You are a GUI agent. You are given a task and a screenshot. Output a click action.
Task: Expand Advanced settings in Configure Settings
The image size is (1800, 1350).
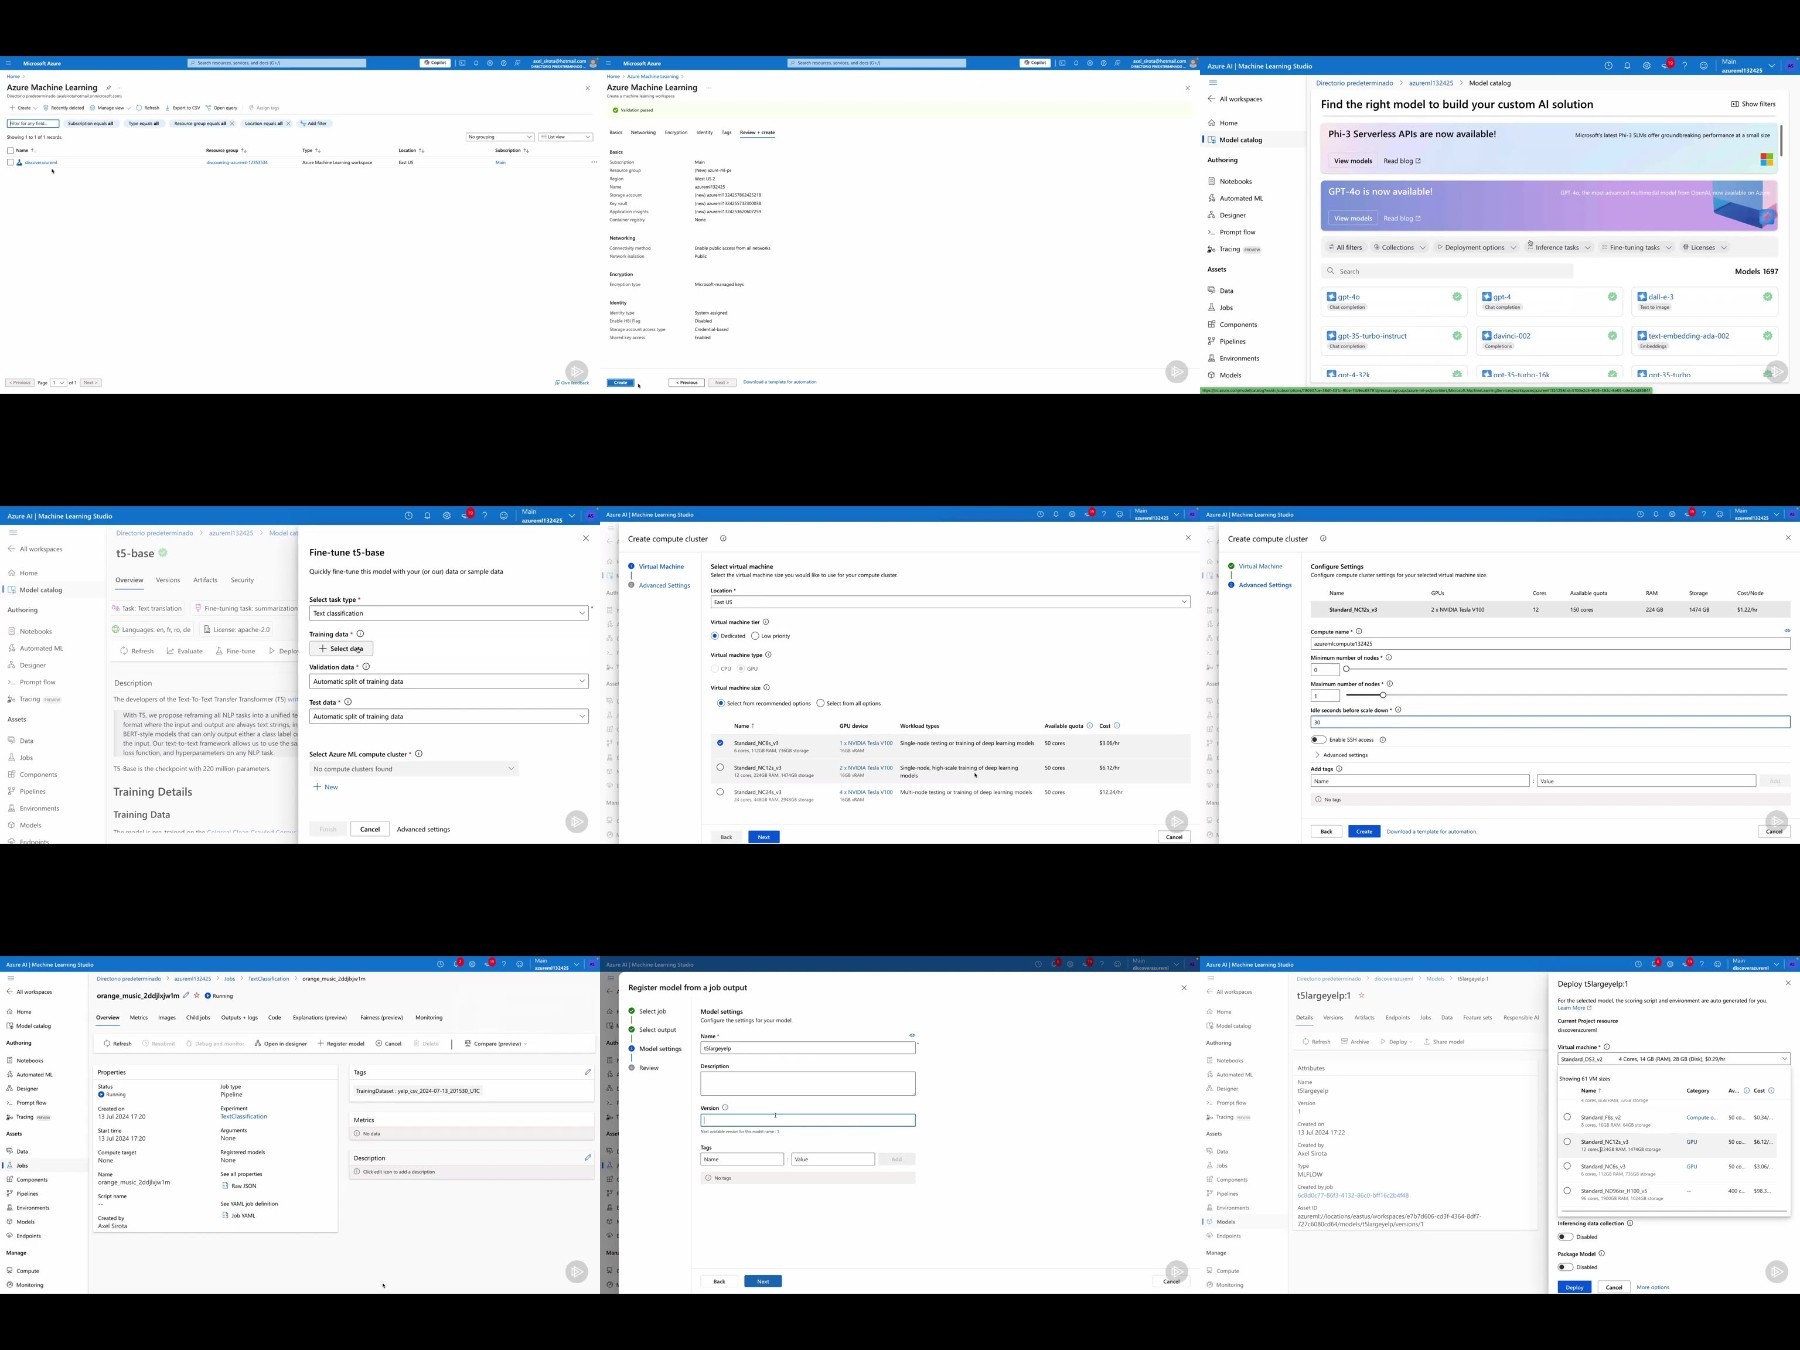1340,755
